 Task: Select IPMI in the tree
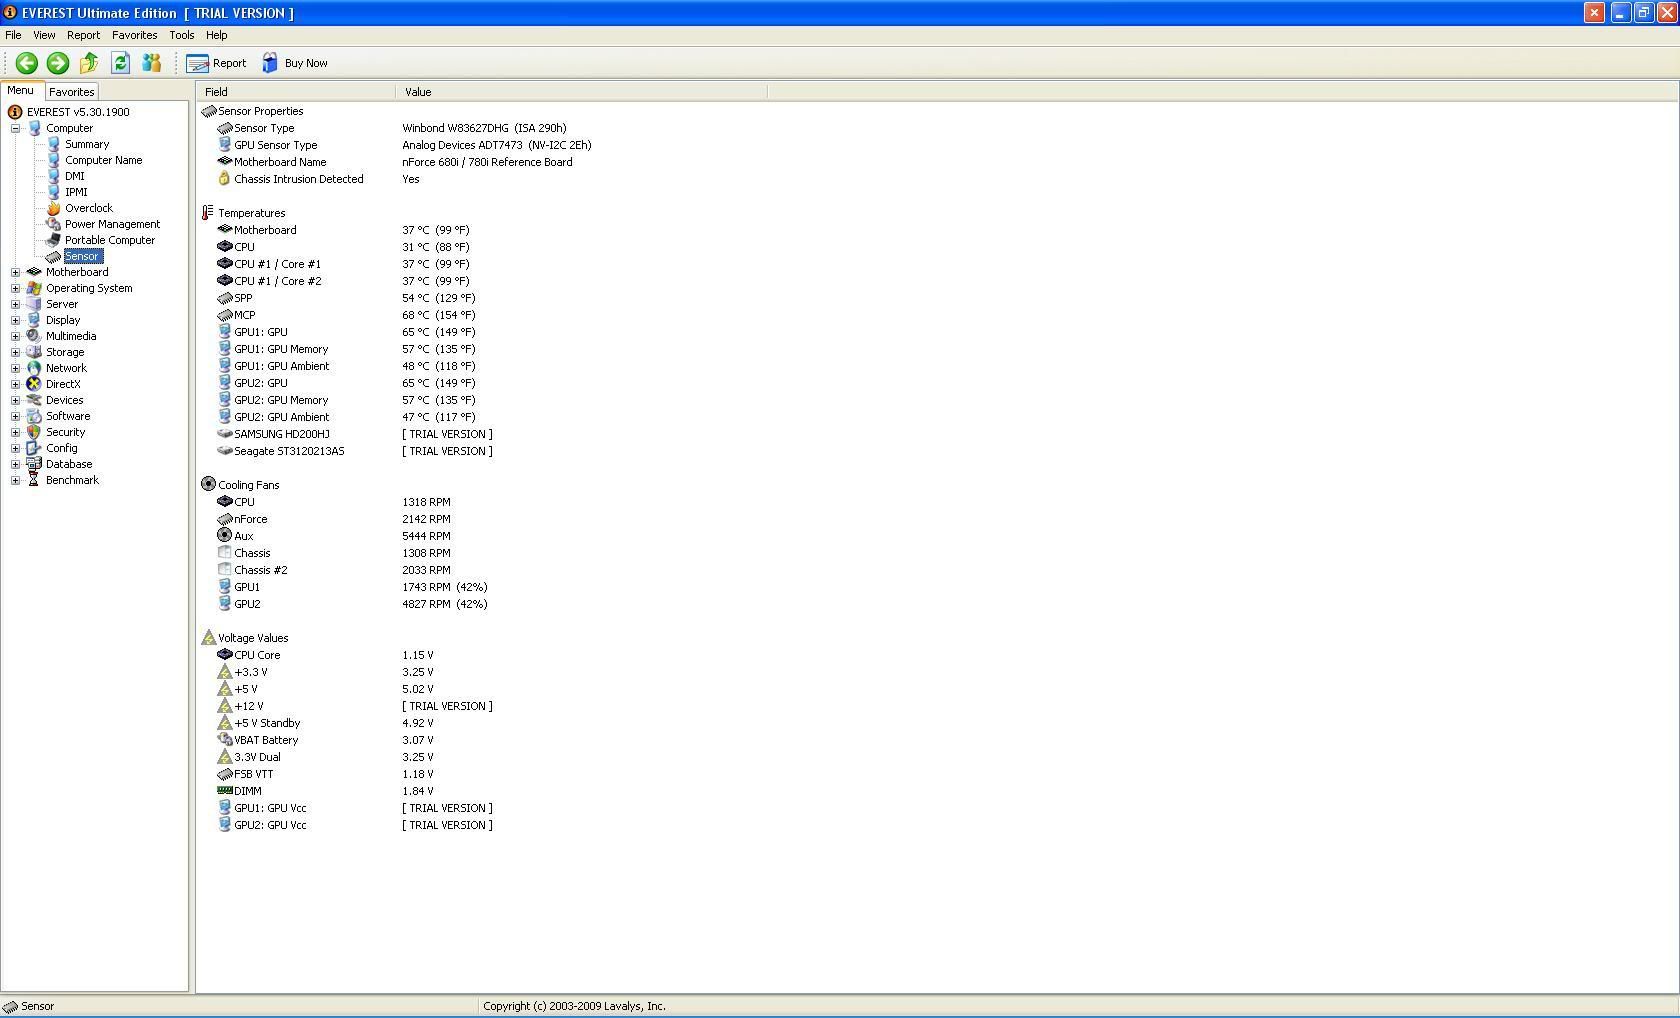pos(76,192)
